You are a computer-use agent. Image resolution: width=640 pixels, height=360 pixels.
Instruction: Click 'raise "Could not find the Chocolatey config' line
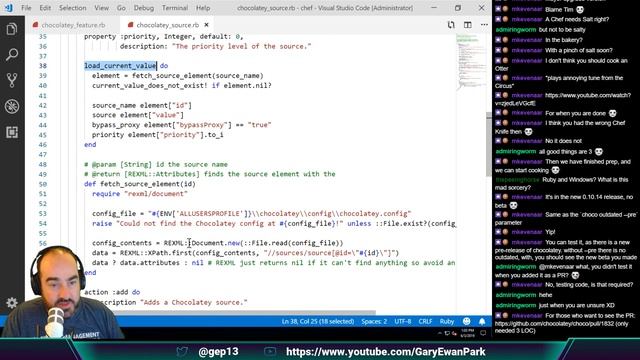click(274, 223)
